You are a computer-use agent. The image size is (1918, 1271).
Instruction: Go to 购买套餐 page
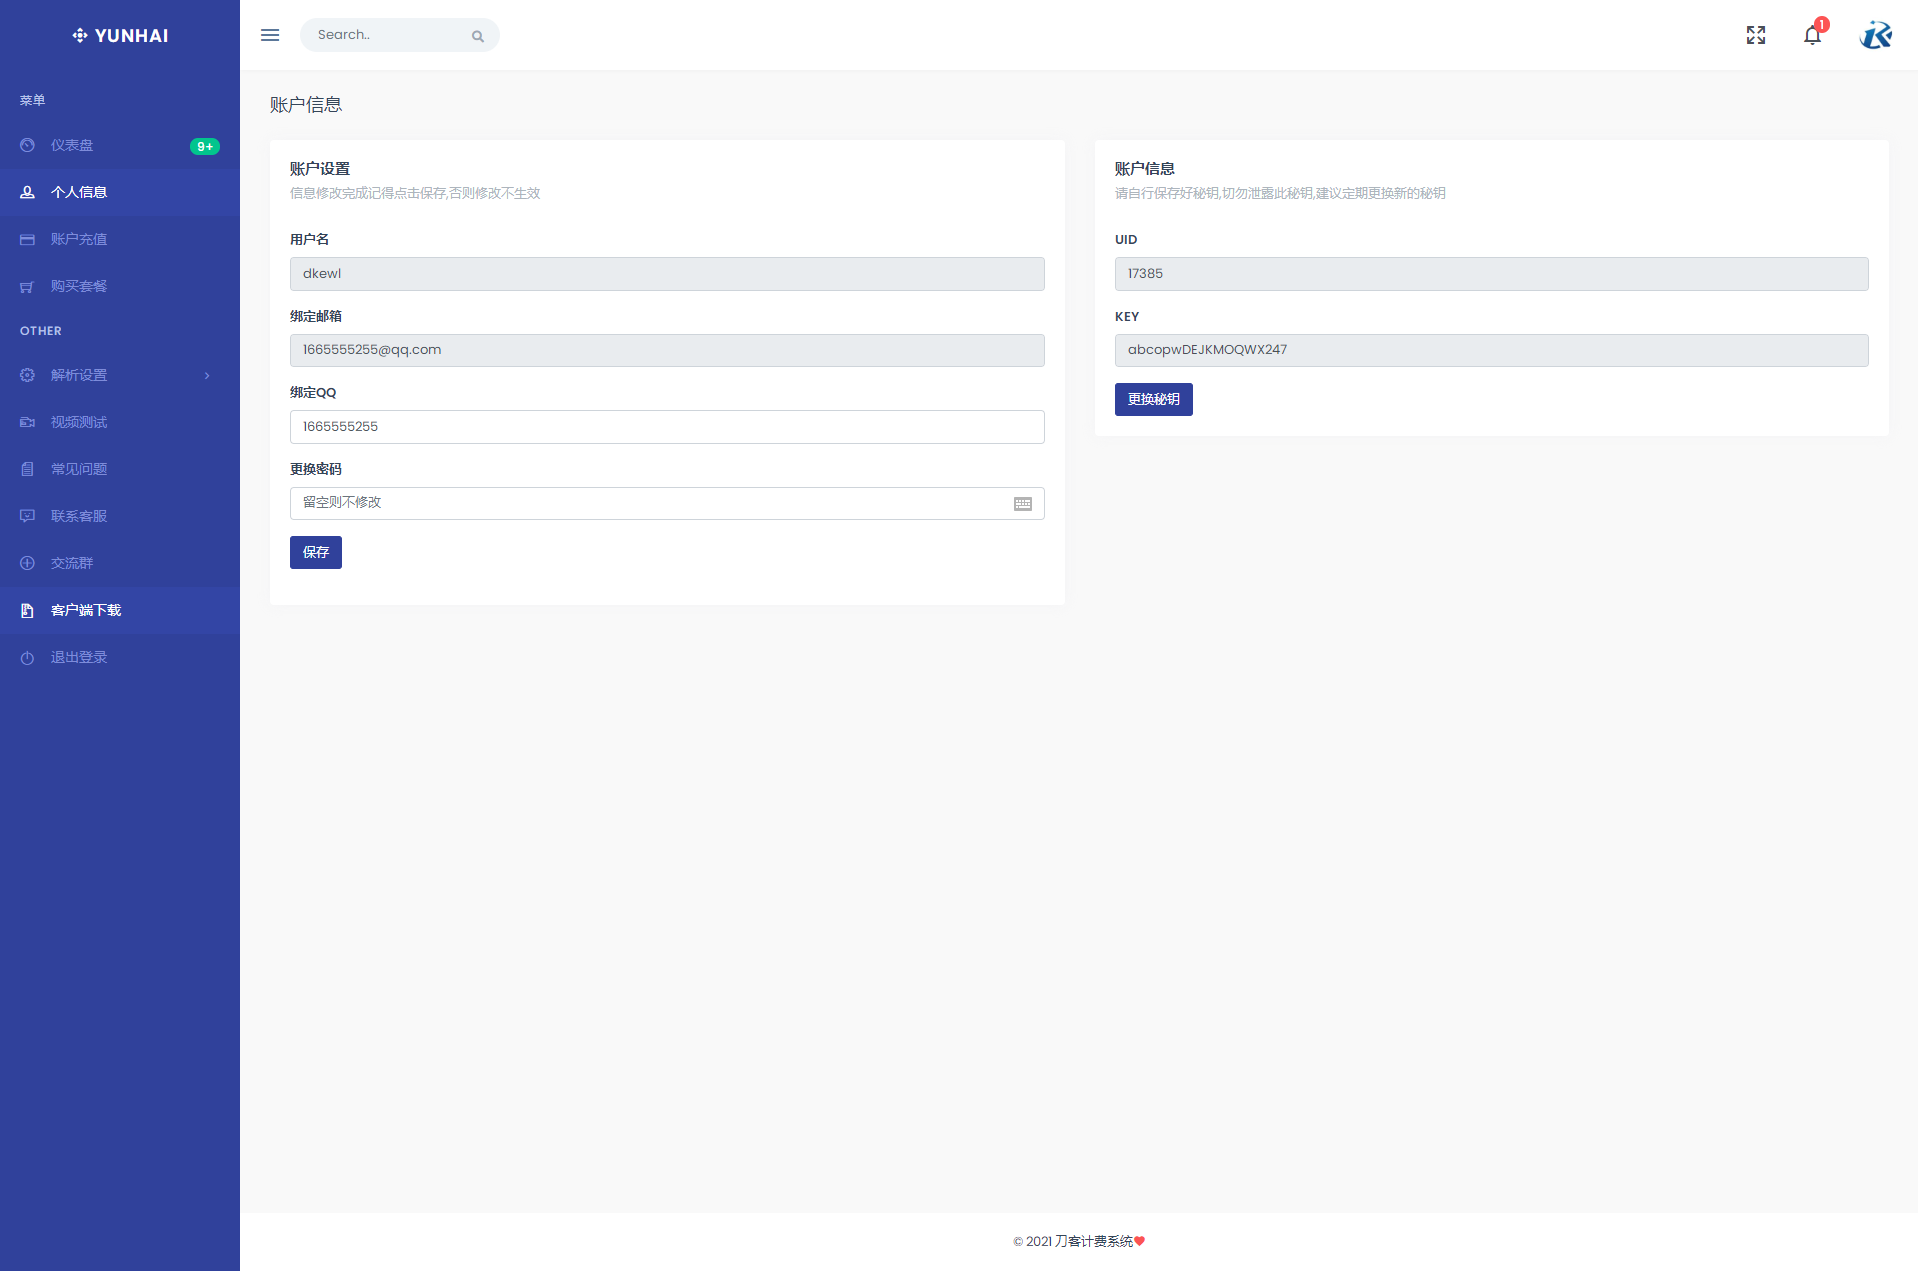[x=79, y=286]
